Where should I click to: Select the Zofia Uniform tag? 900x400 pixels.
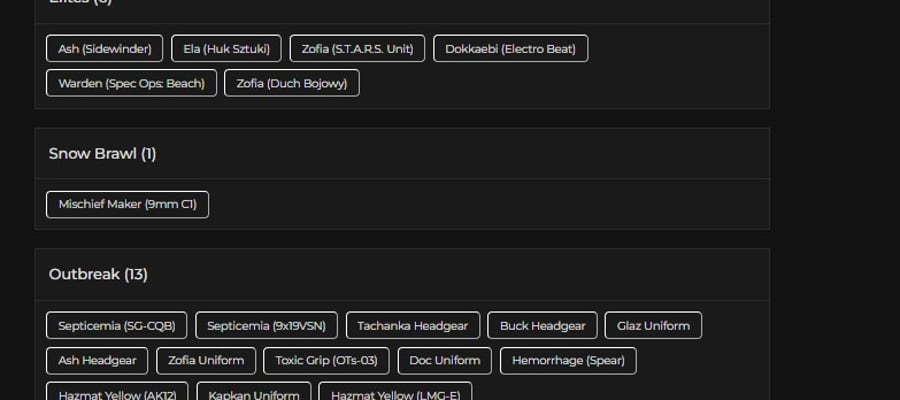206,361
